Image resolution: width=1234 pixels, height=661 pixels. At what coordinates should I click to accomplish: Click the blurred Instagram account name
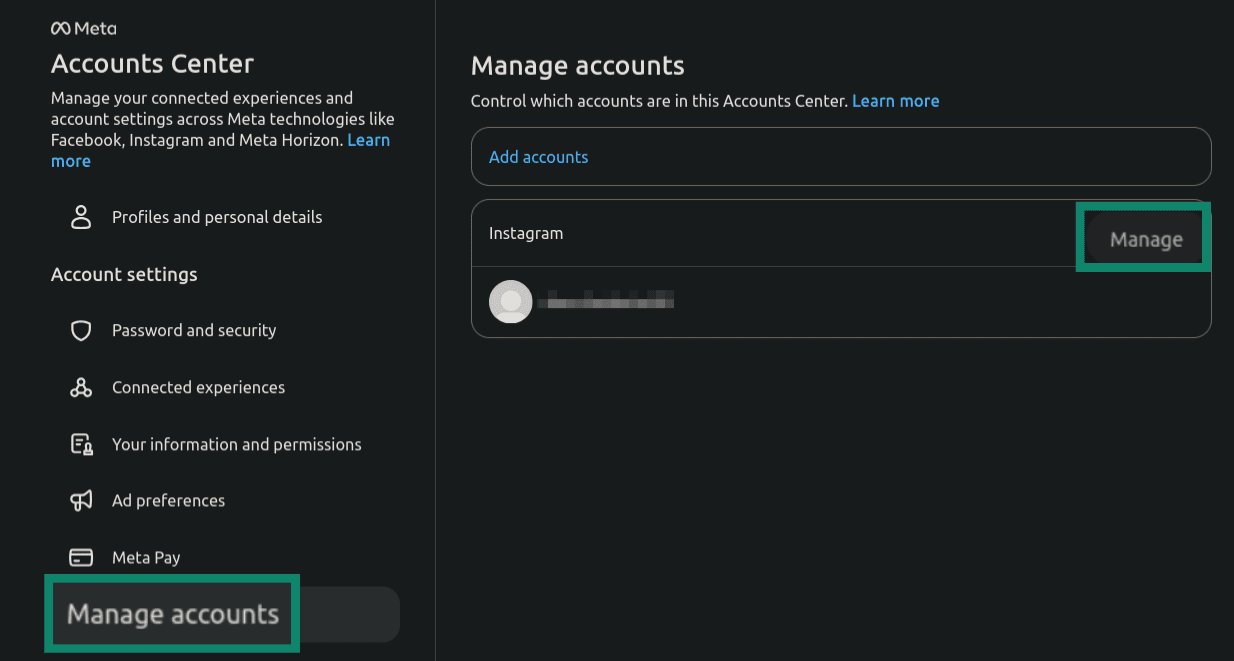tap(605, 300)
